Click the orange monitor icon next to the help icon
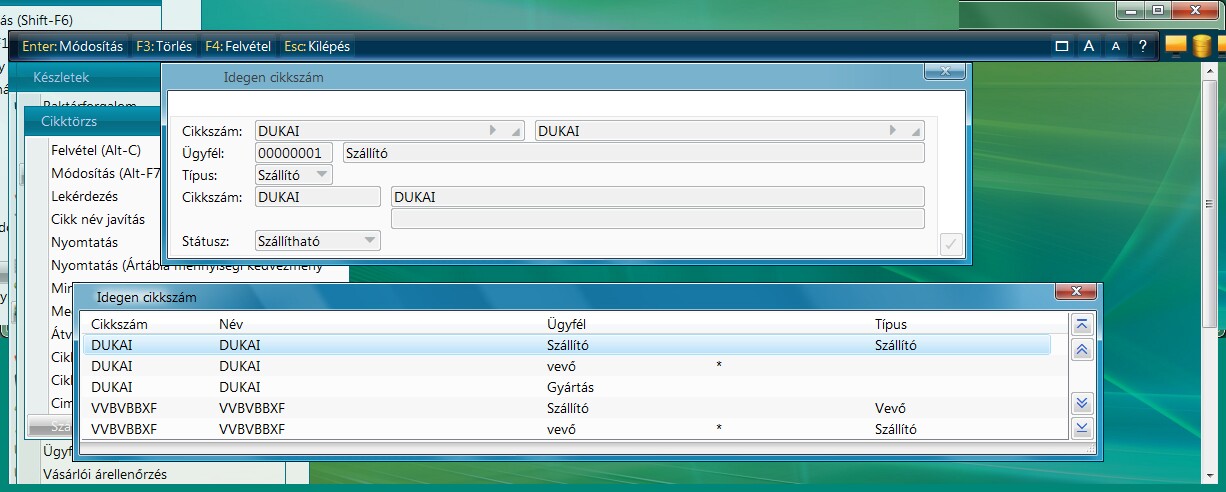Viewport: 1226px width, 492px height. point(1175,46)
